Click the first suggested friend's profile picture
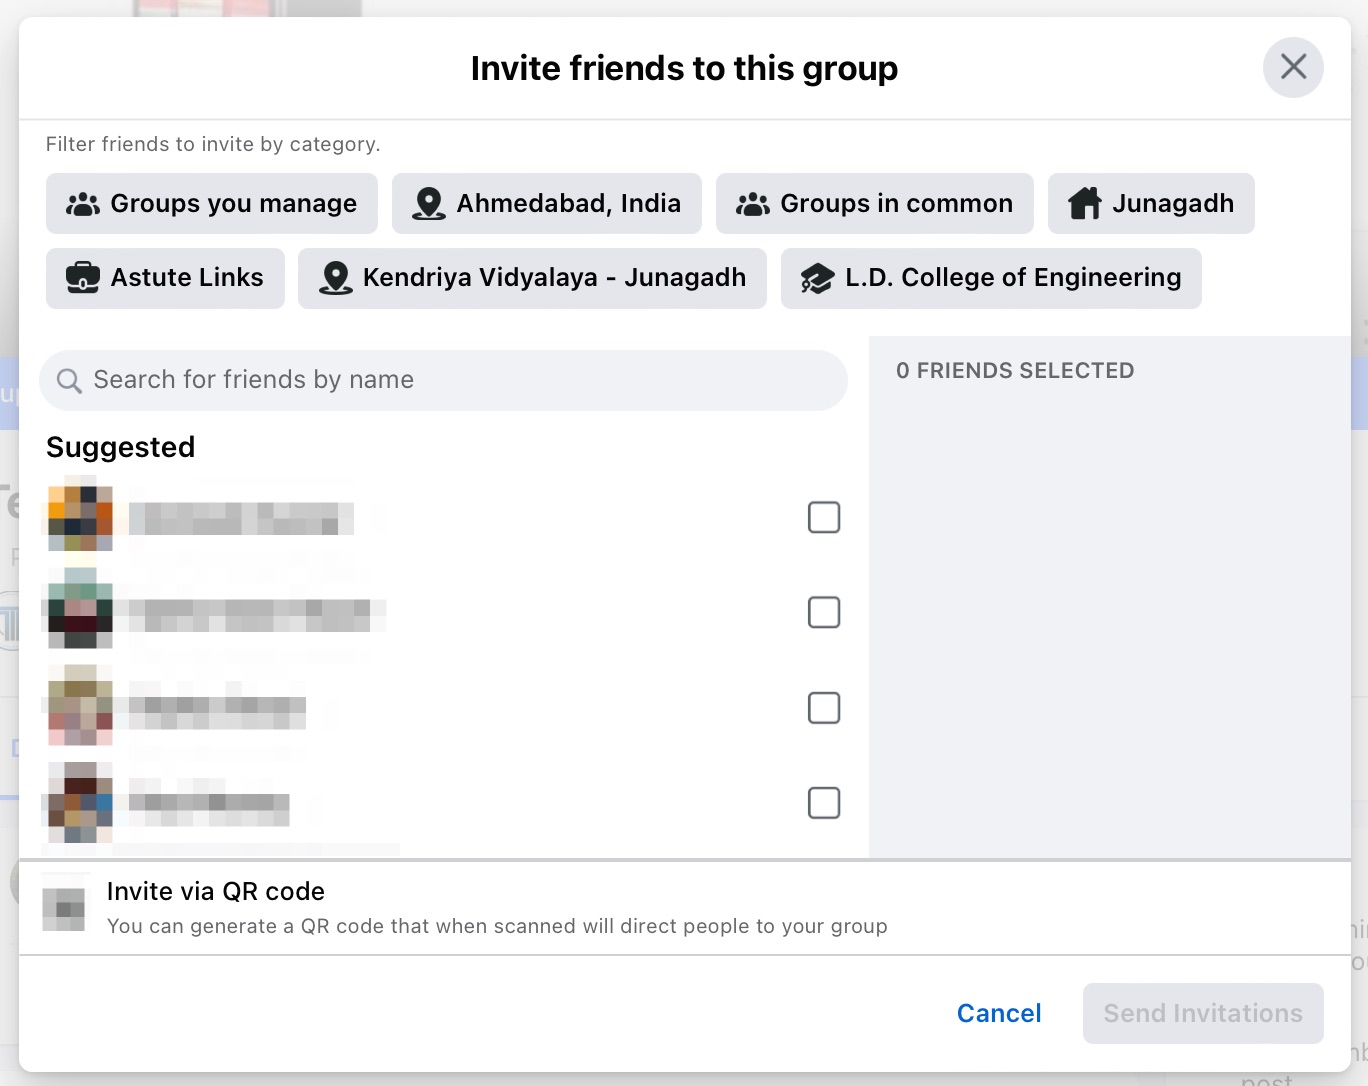Image resolution: width=1368 pixels, height=1086 pixels. tap(79, 517)
